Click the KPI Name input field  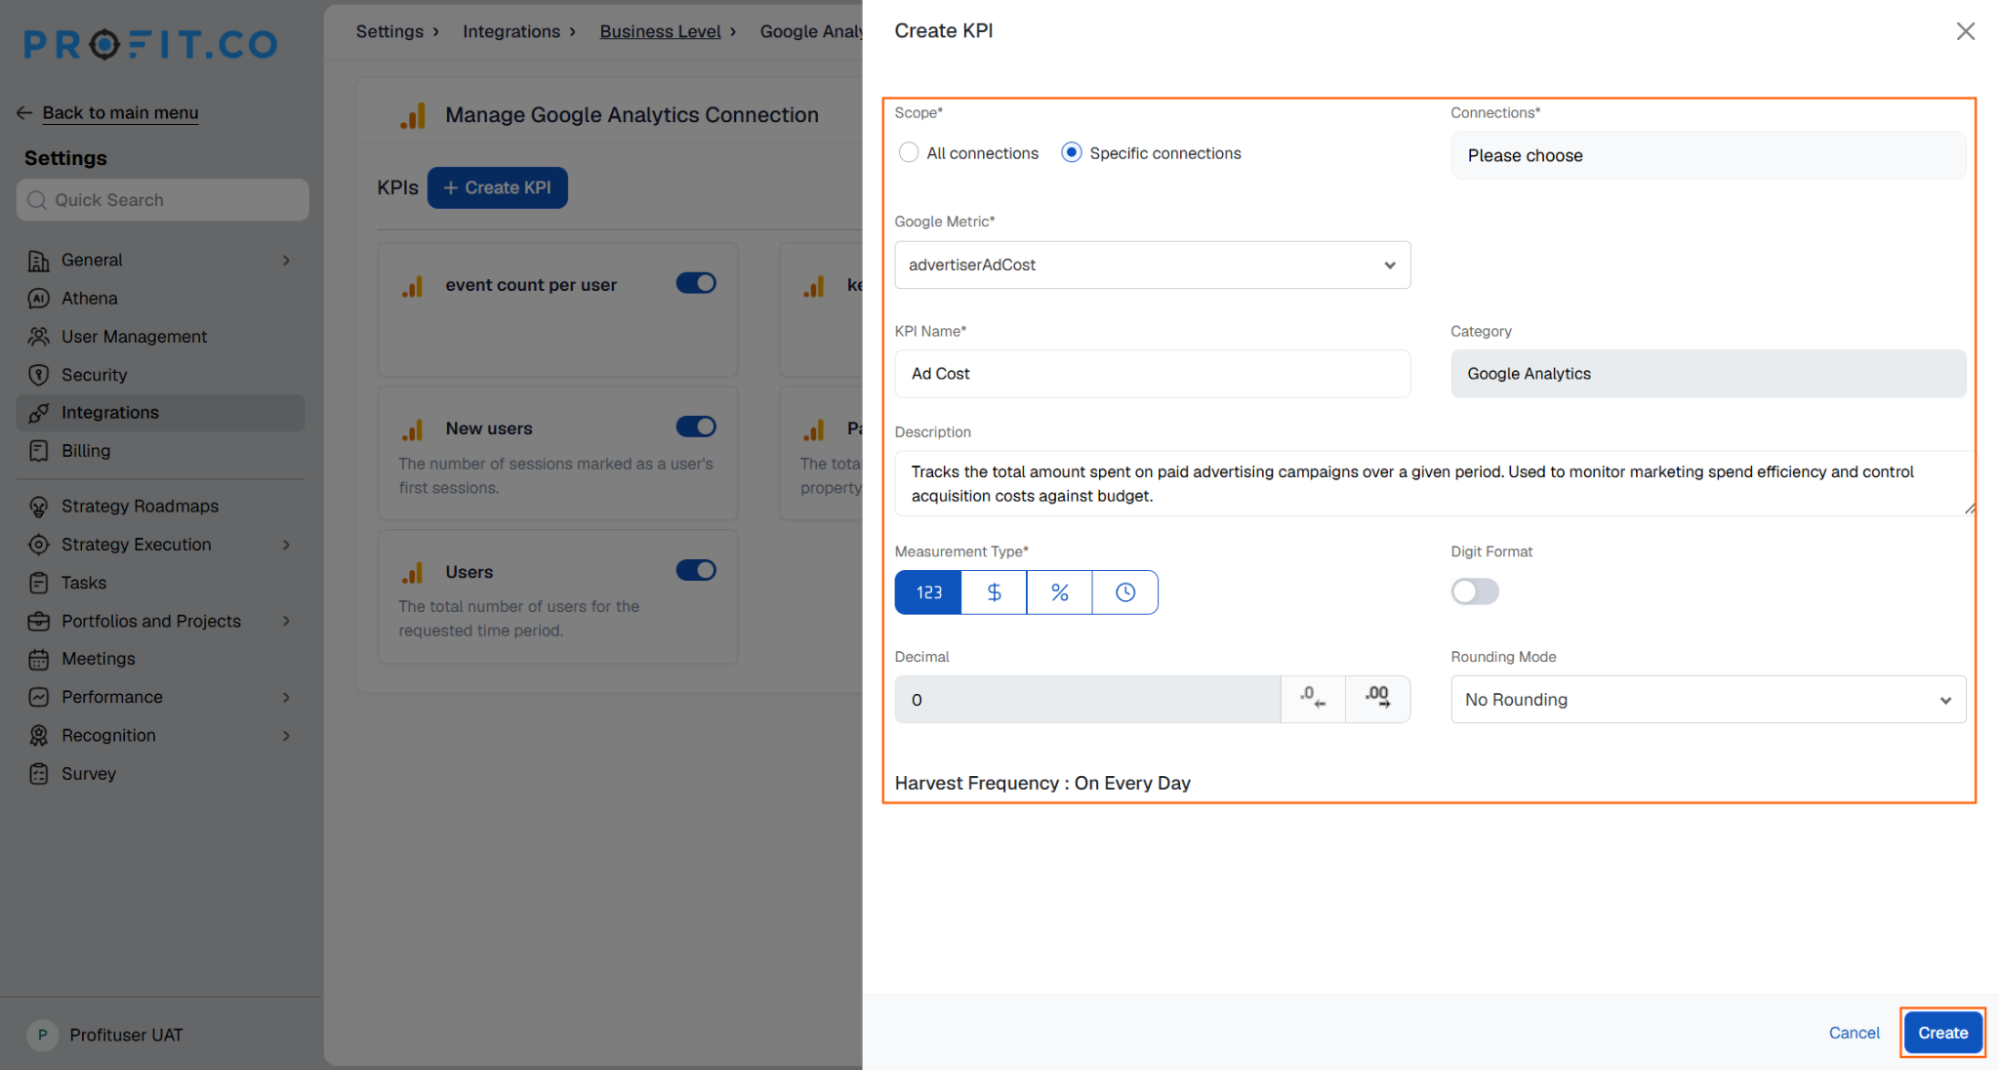(x=1152, y=374)
